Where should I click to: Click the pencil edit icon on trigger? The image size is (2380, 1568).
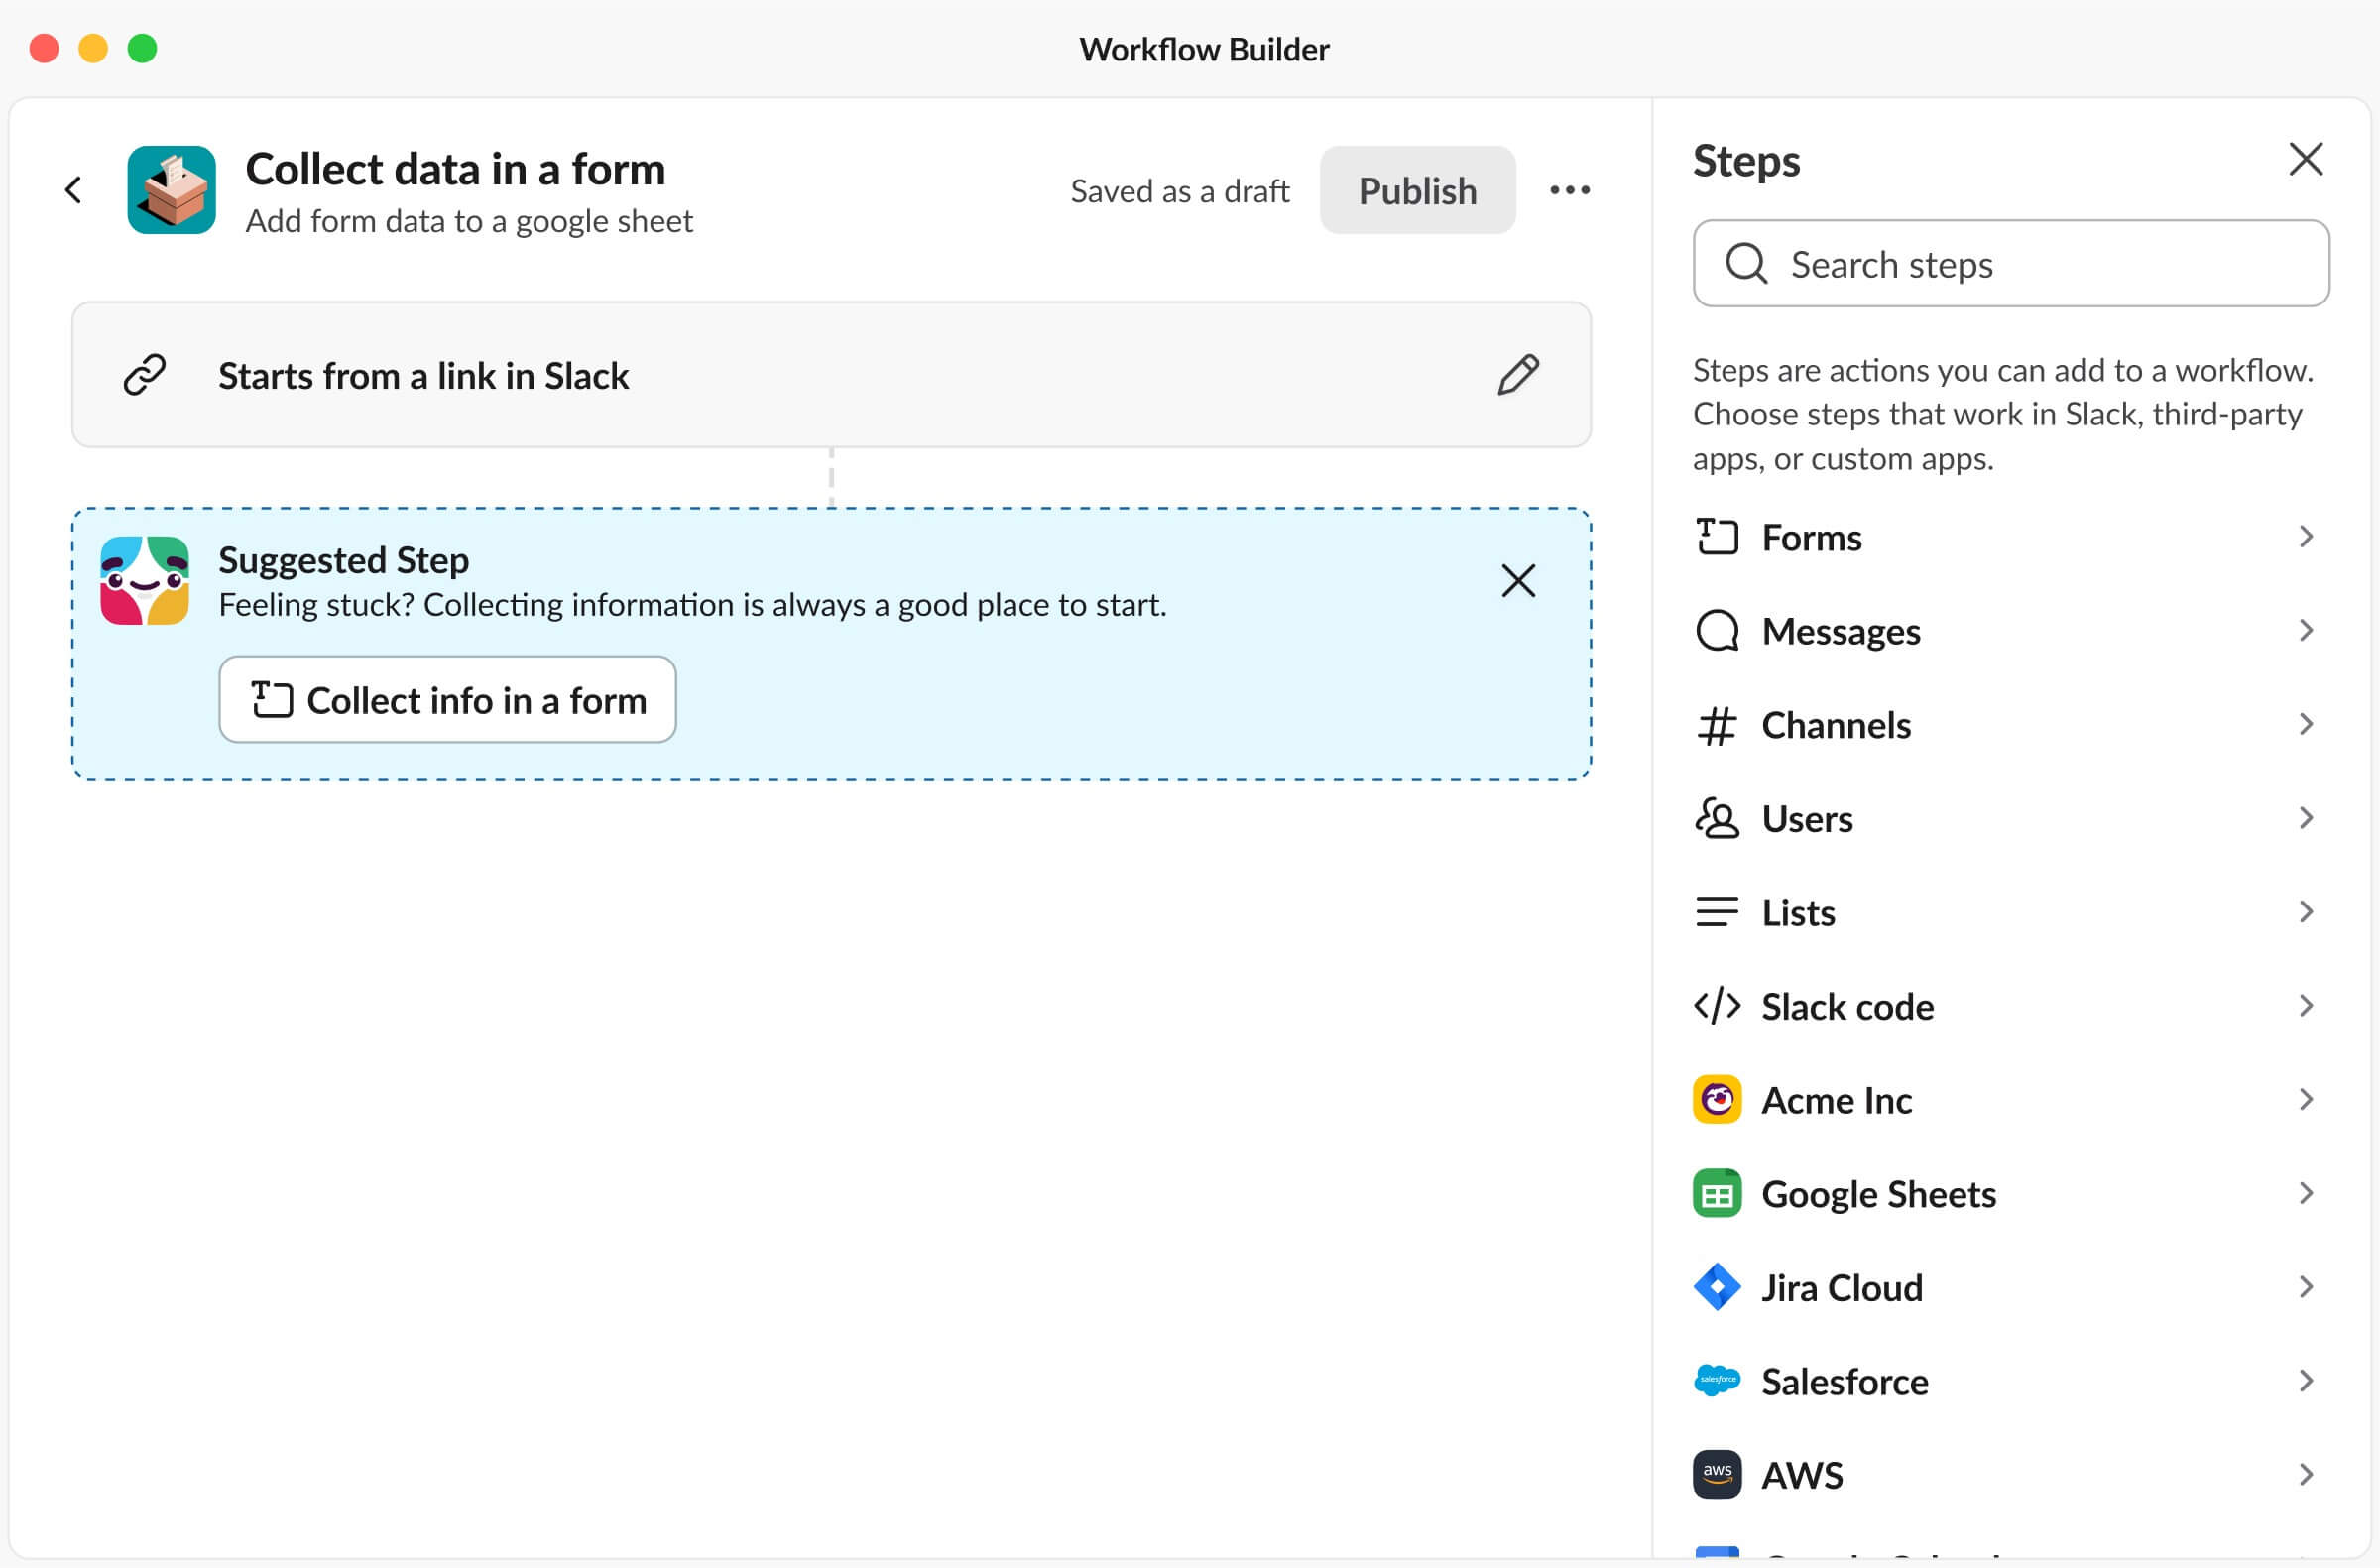tap(1517, 375)
